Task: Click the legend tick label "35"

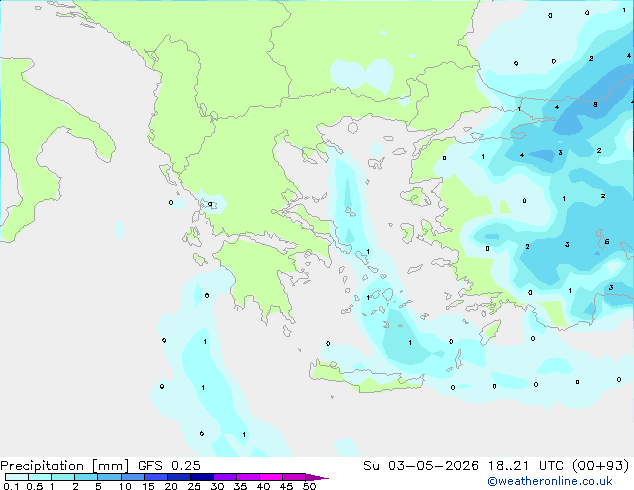Action: point(240,486)
